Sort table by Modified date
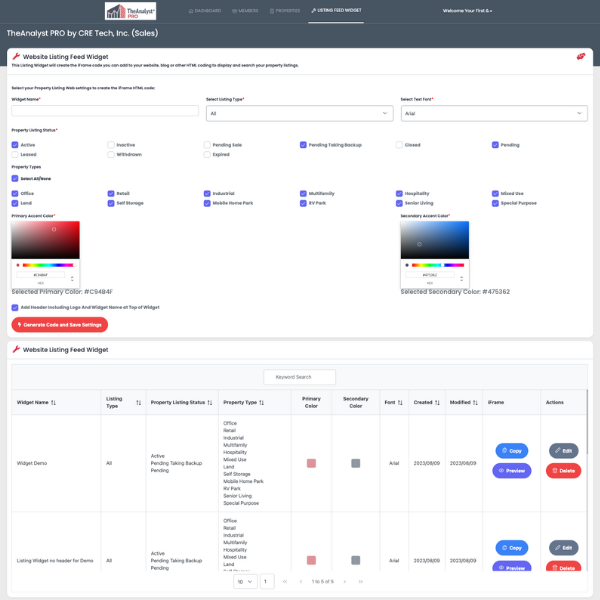Image resolution: width=600 pixels, height=600 pixels. pos(475,403)
